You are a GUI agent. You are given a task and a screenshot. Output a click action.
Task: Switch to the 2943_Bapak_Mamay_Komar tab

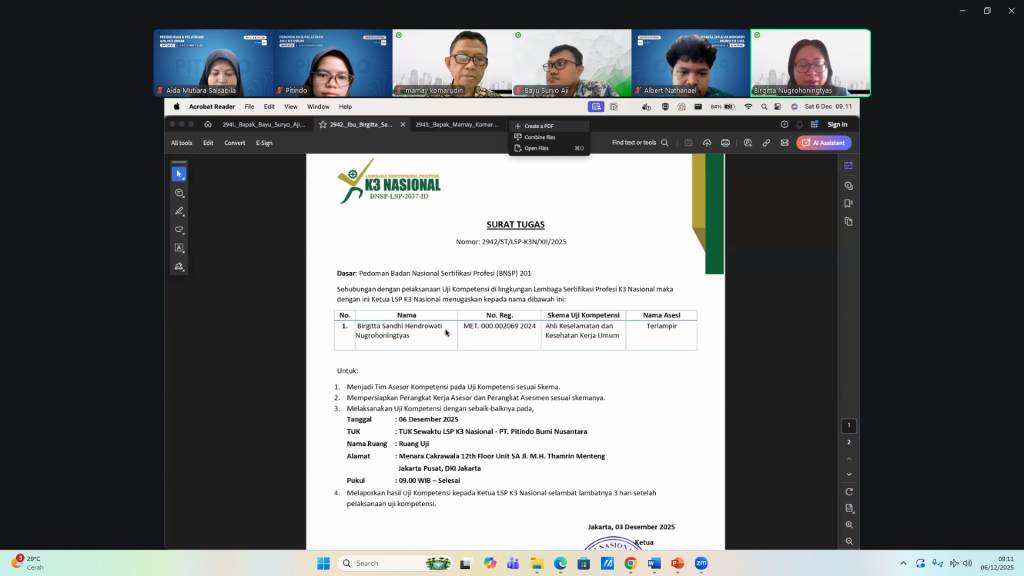[x=456, y=125]
